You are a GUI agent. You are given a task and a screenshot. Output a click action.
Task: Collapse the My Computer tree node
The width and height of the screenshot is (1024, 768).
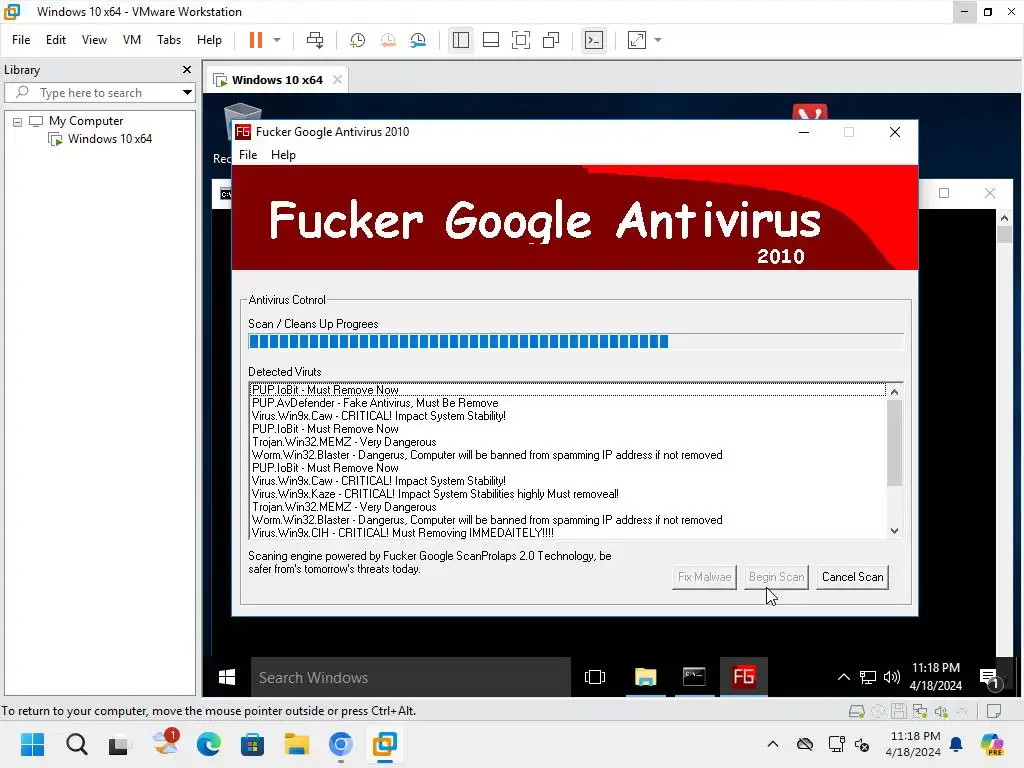[x=18, y=121]
